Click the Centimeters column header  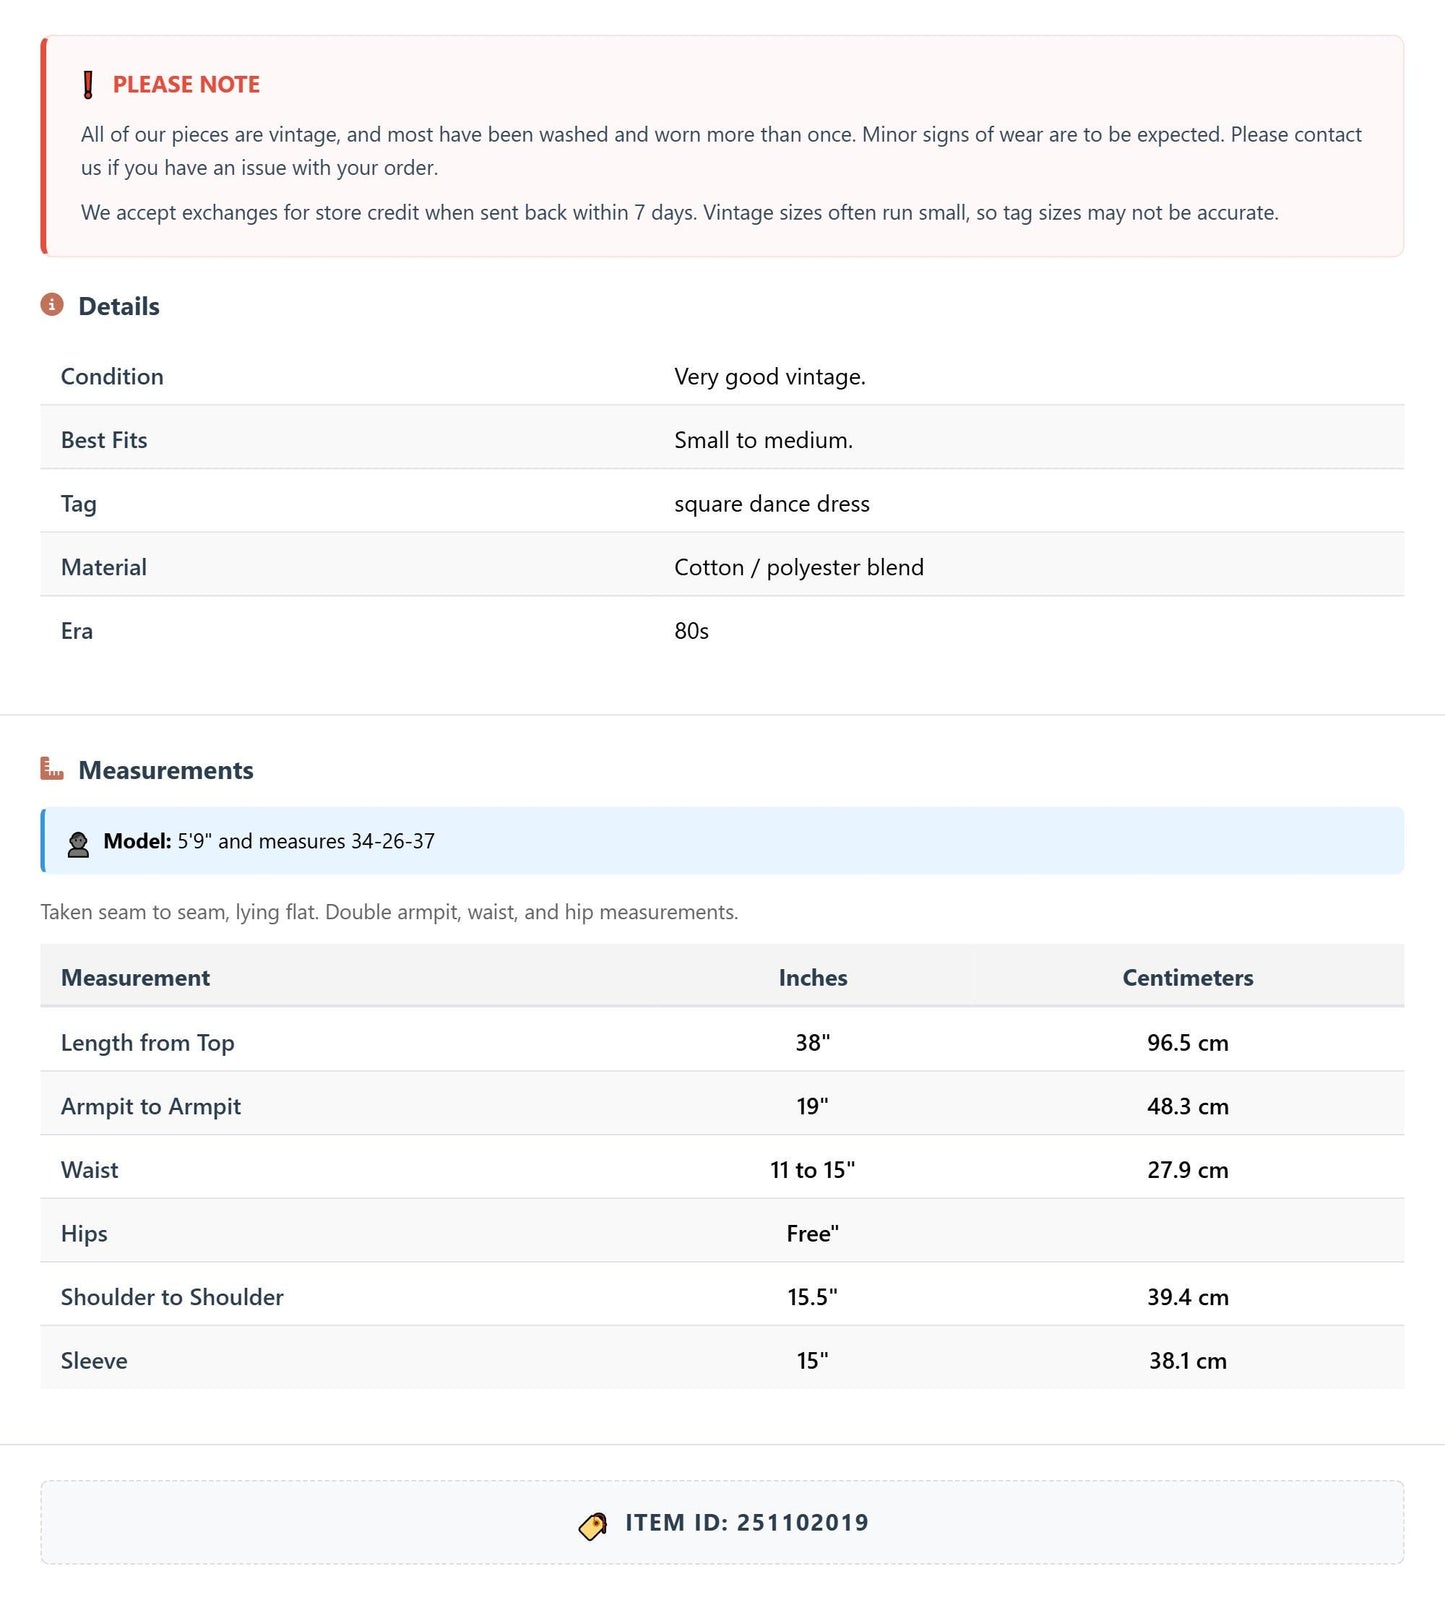tap(1188, 977)
